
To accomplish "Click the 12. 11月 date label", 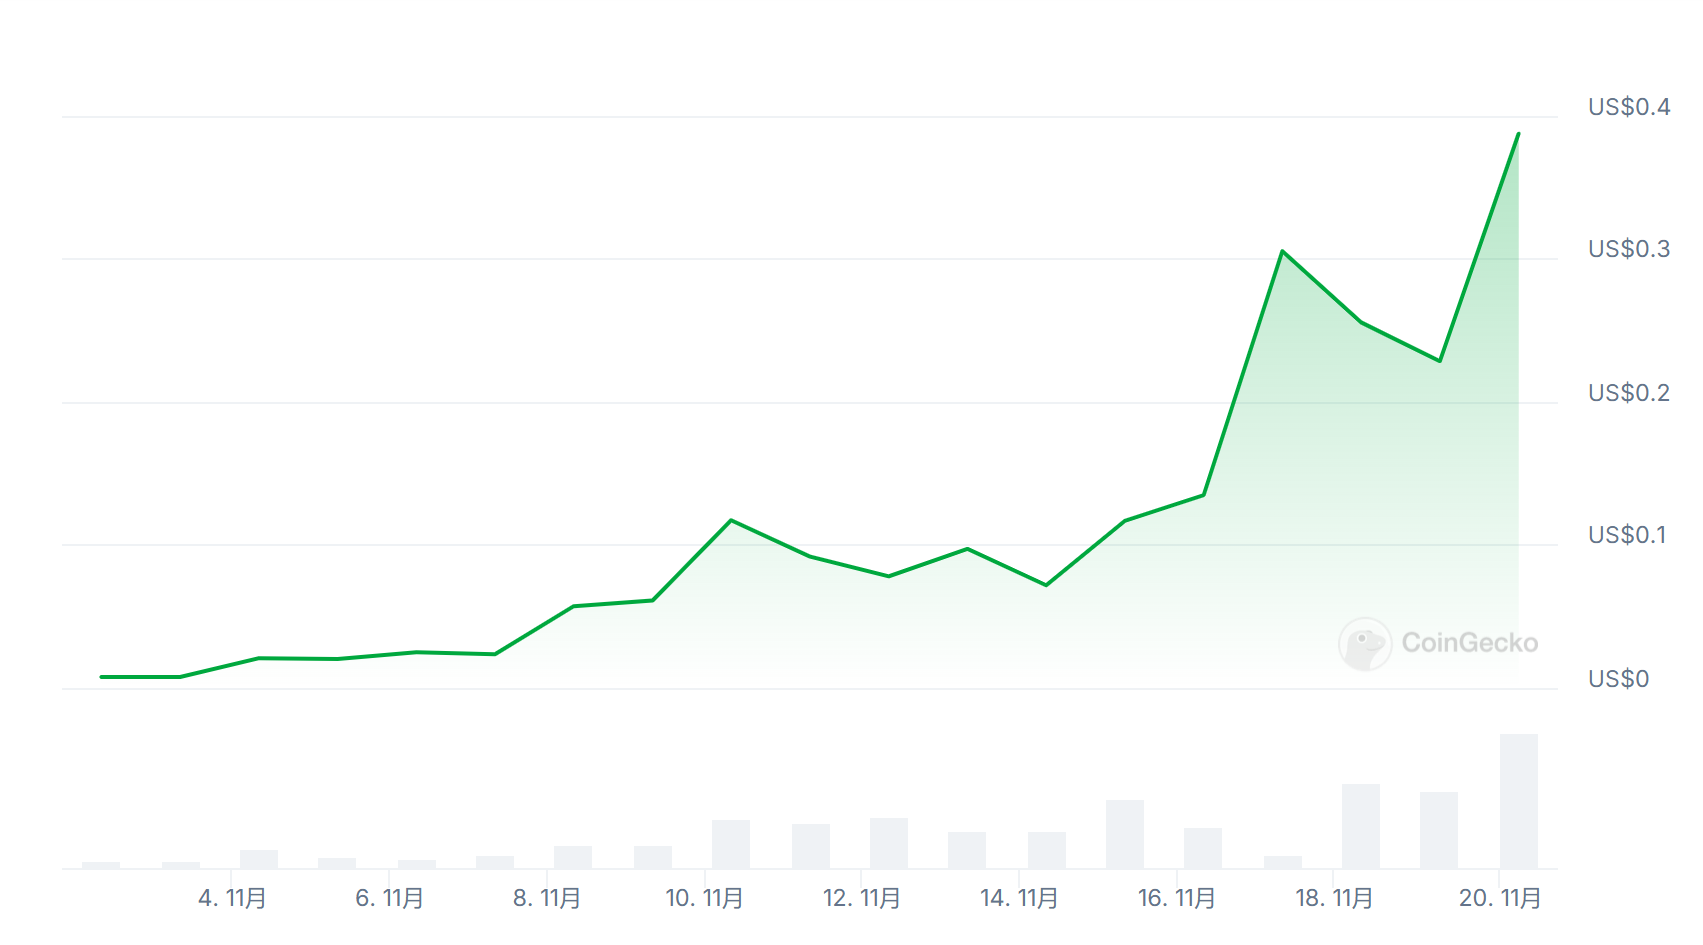I will (861, 898).
